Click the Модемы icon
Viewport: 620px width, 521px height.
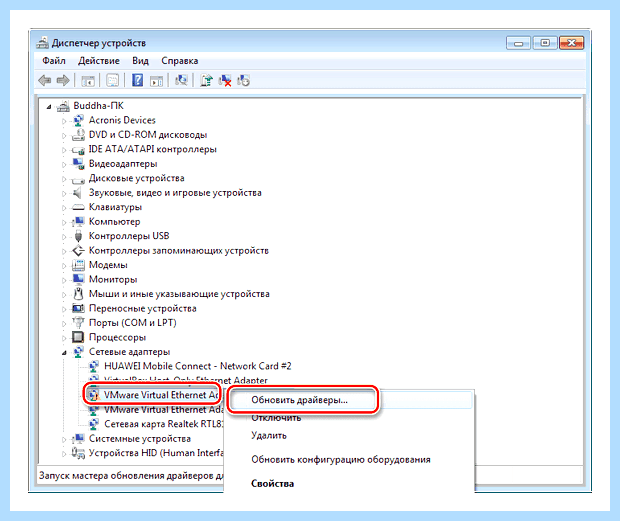tap(78, 265)
